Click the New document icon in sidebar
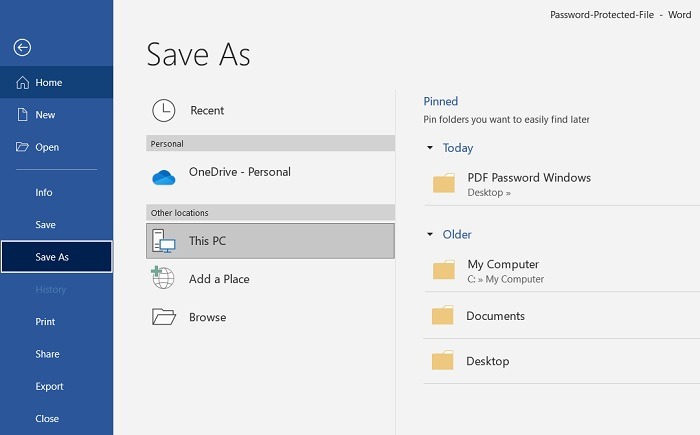Screen dimensions: 700x435 (22, 115)
